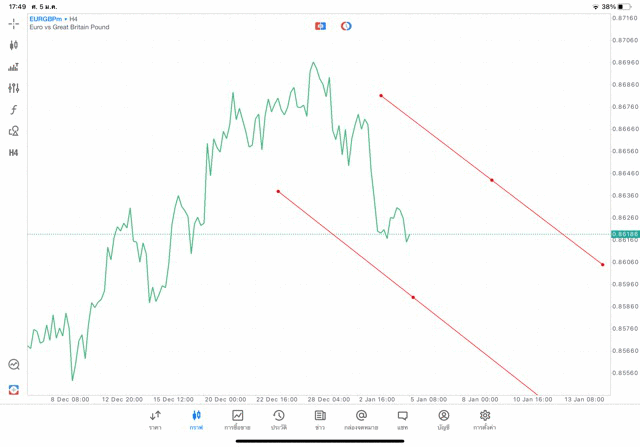Open the ประวัติ (History) tab
Image resolution: width=640 pixels, height=447 pixels.
point(278,420)
